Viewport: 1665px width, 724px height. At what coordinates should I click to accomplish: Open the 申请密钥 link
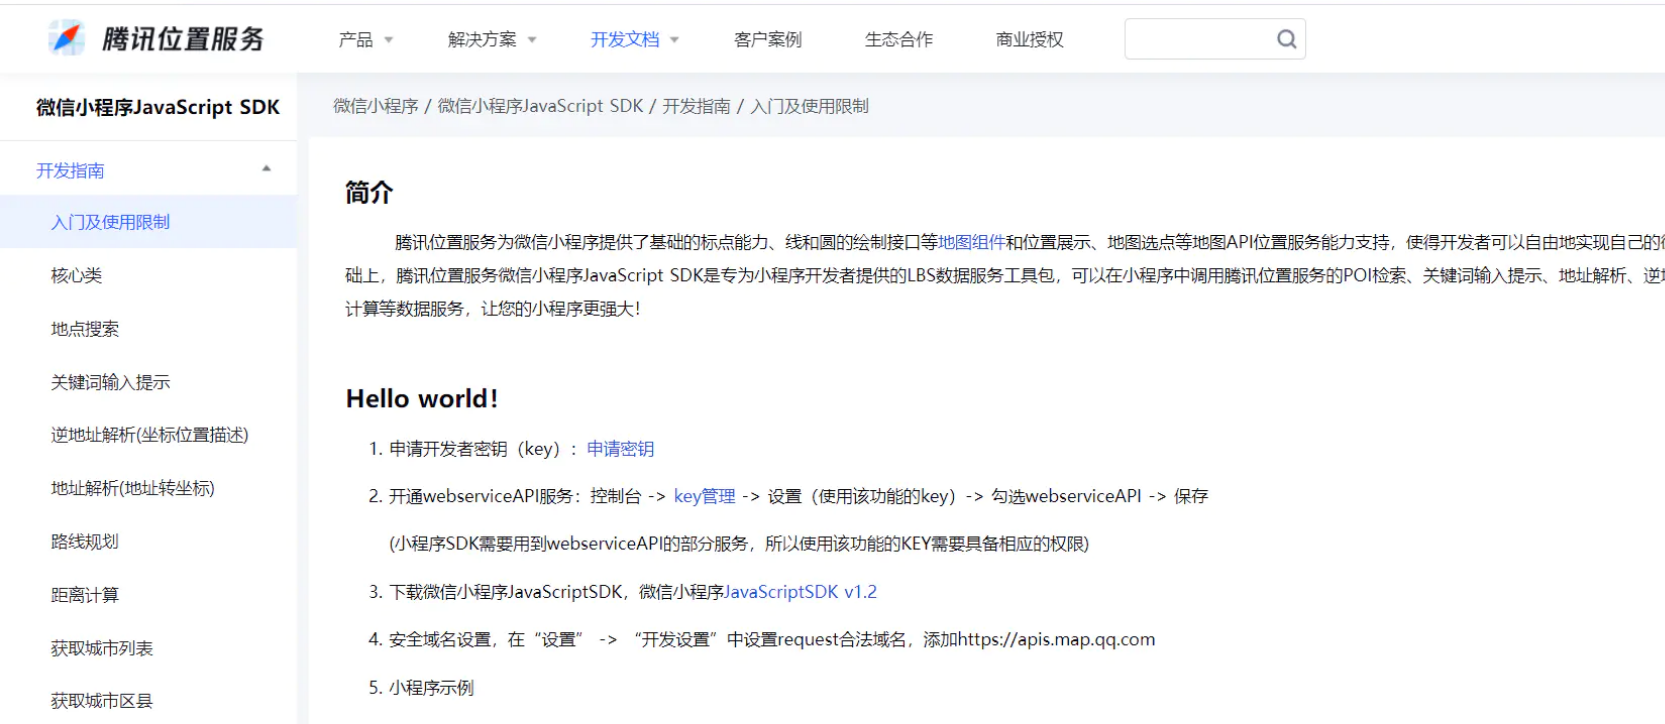[620, 449]
